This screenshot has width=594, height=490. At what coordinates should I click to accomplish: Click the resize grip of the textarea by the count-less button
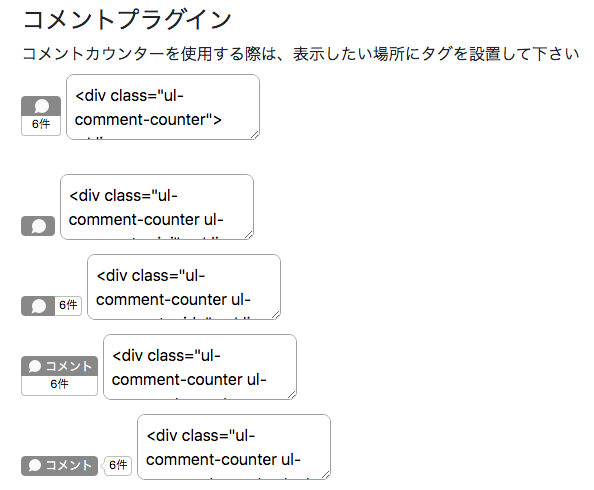point(249,235)
